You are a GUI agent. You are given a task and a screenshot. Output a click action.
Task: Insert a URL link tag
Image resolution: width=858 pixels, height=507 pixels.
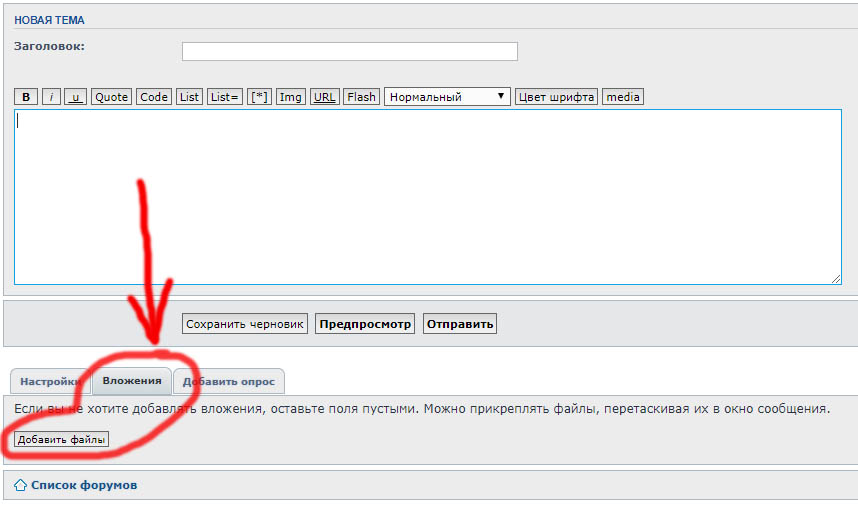coord(324,97)
